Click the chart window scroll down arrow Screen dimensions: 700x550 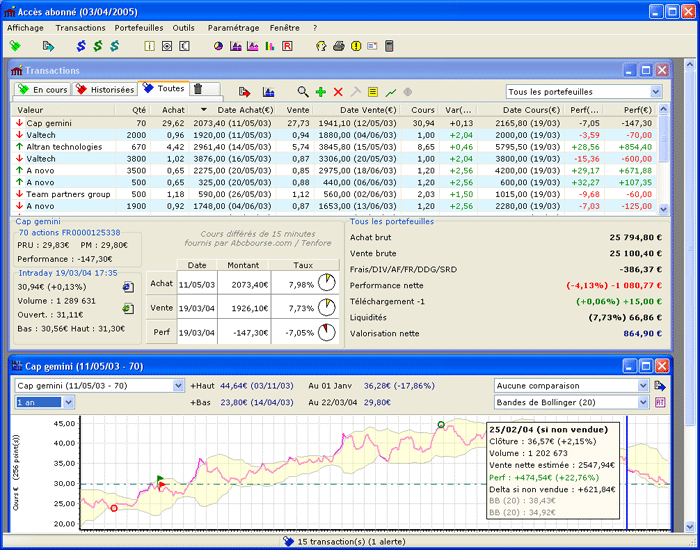tap(689, 527)
